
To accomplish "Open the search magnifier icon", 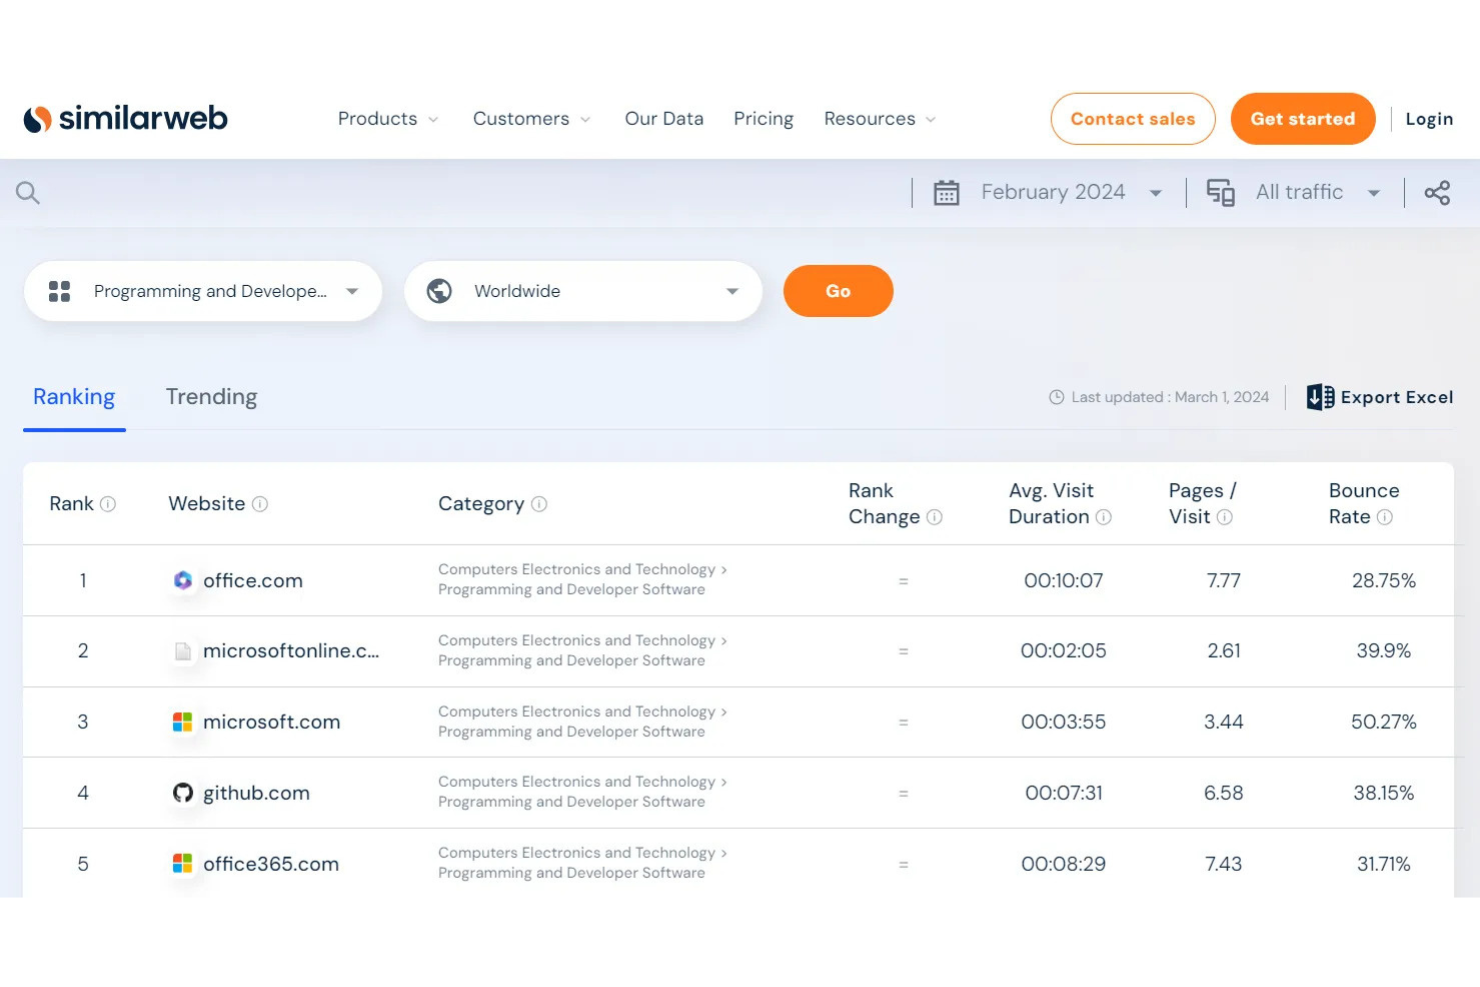I will 28,193.
